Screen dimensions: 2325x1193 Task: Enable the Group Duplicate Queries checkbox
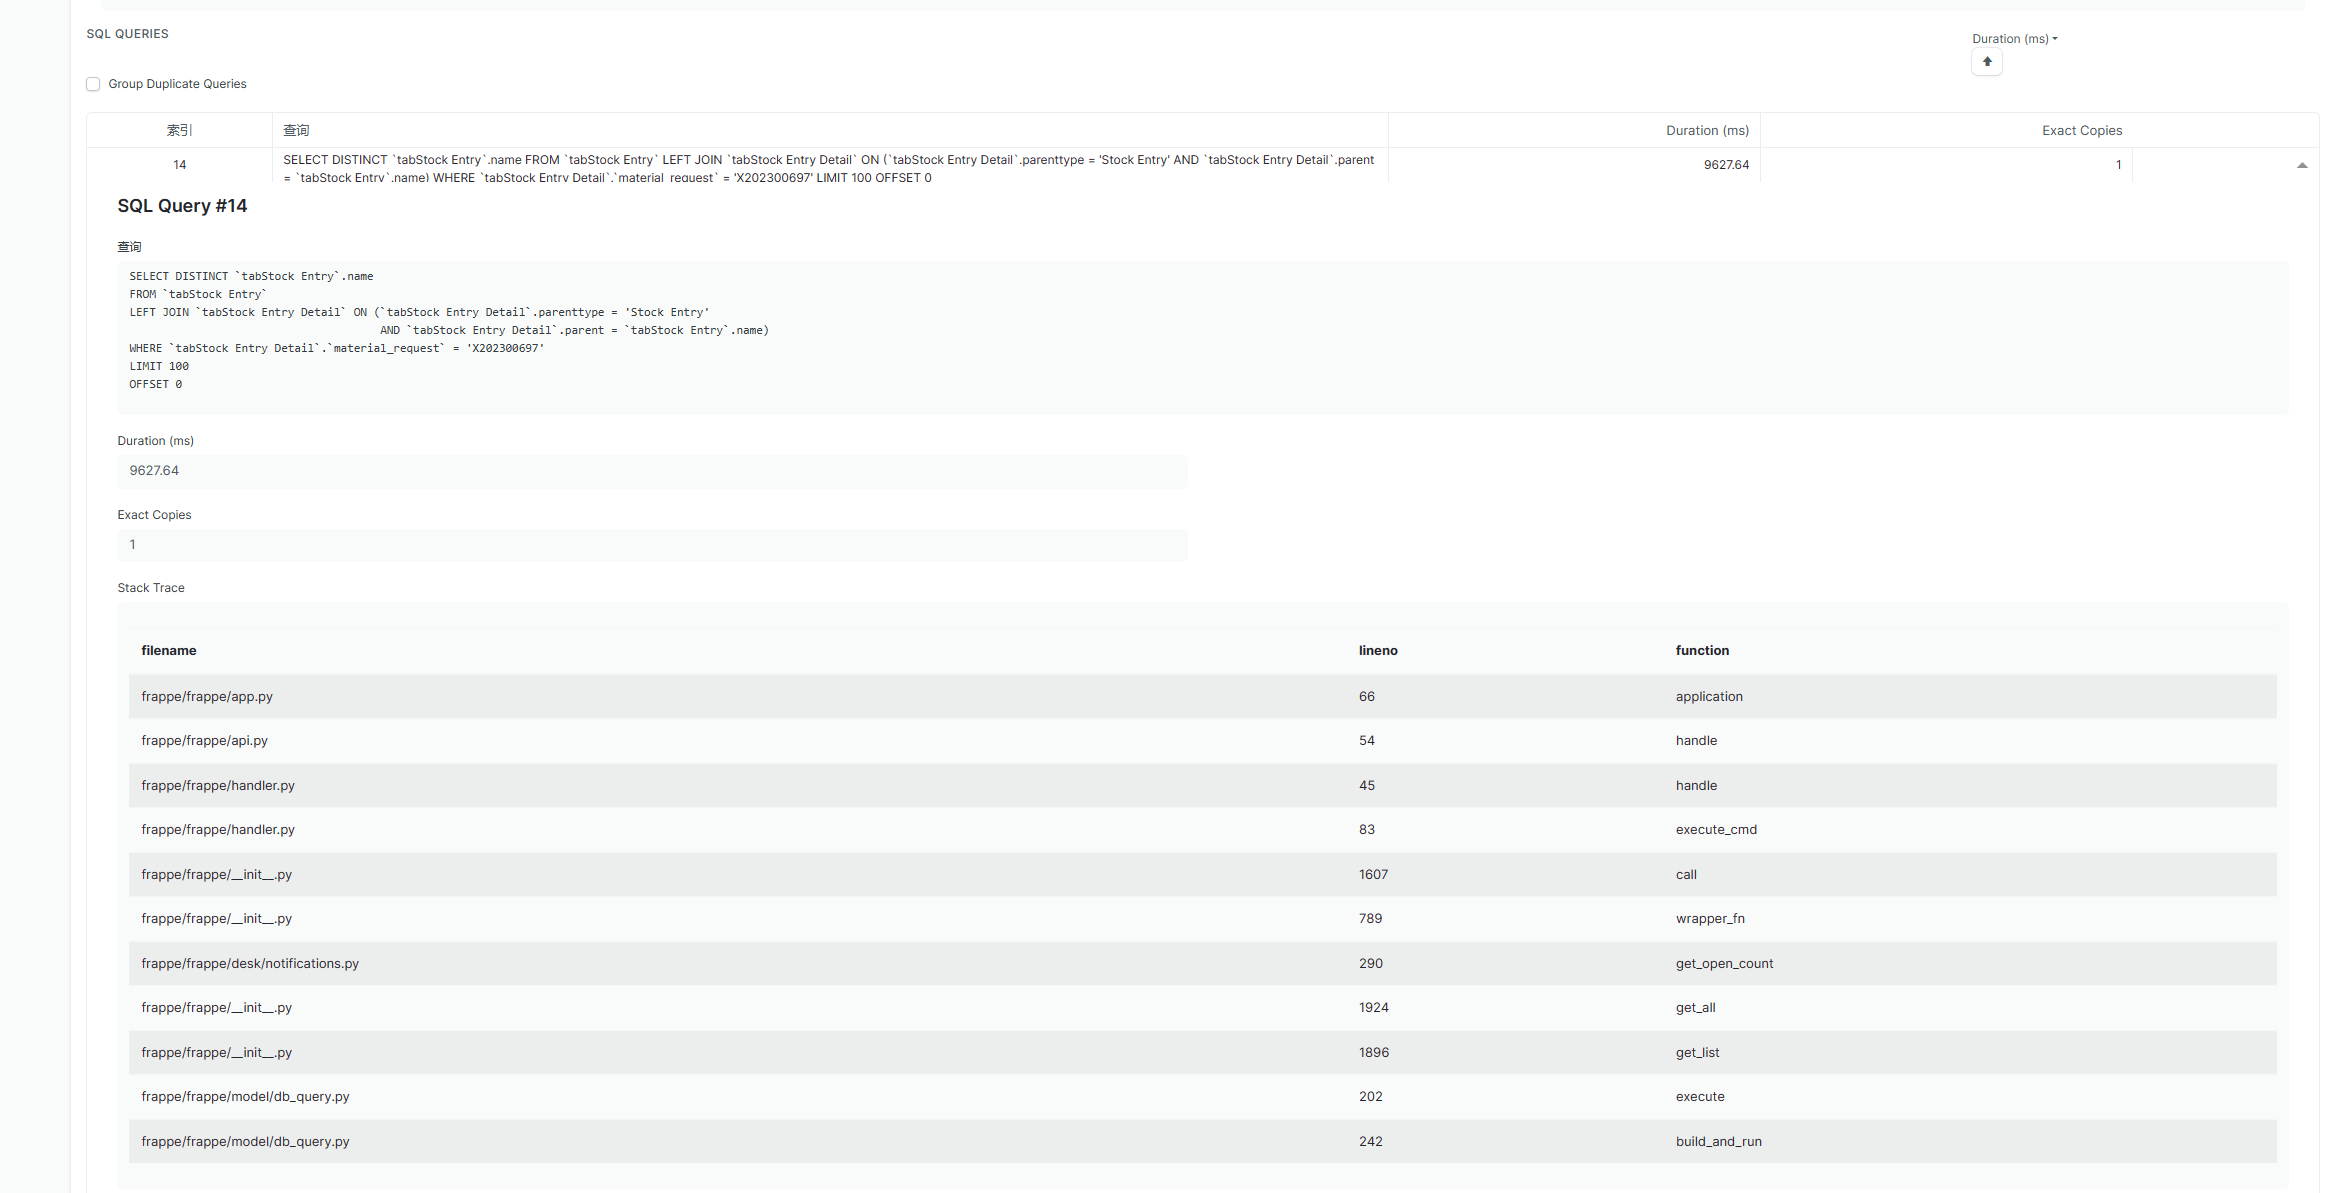pyautogui.click(x=93, y=84)
